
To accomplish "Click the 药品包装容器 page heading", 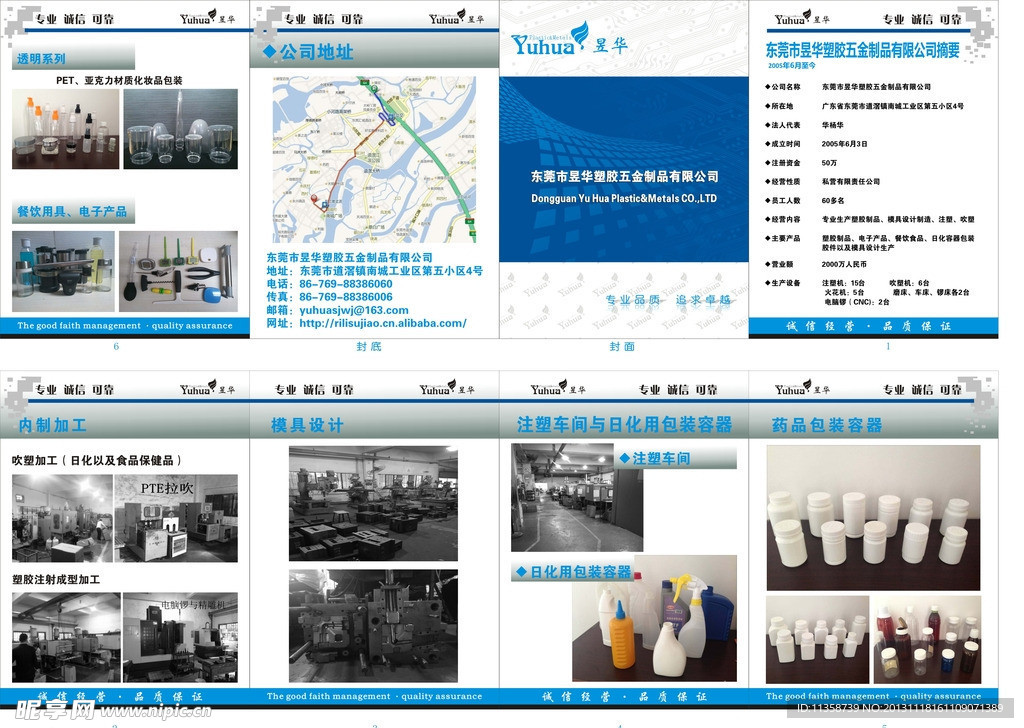I will pos(826,425).
